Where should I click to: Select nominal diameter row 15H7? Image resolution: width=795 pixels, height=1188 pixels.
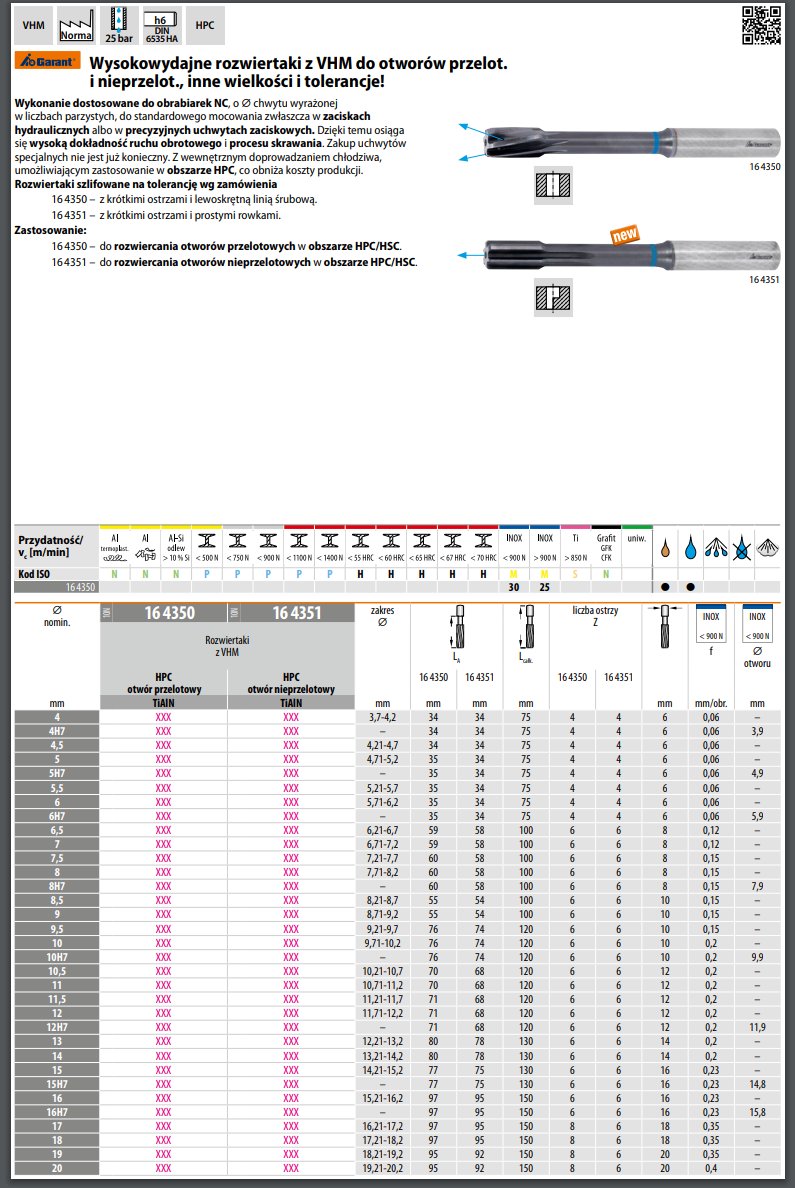coord(57,1084)
